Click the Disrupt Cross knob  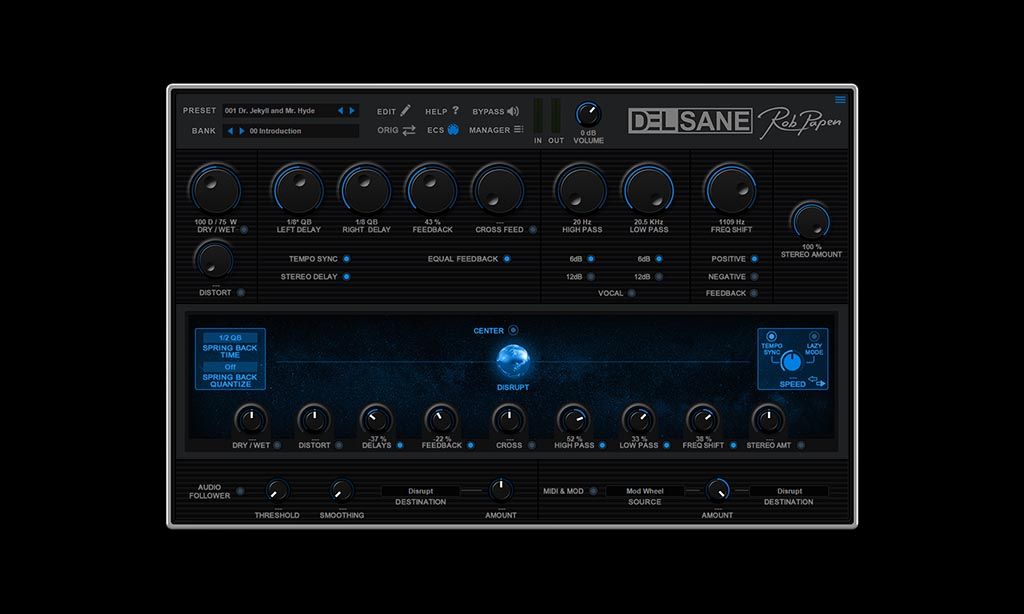coord(509,419)
